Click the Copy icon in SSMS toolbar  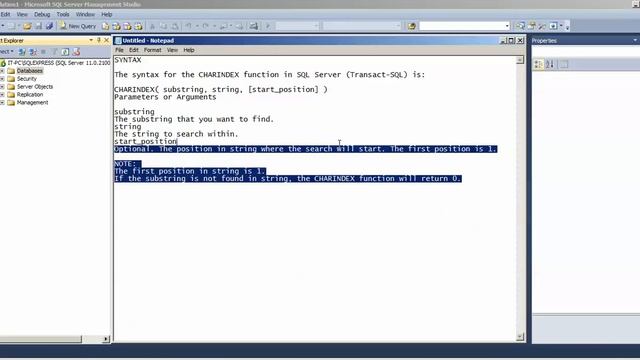[x=163, y=26]
